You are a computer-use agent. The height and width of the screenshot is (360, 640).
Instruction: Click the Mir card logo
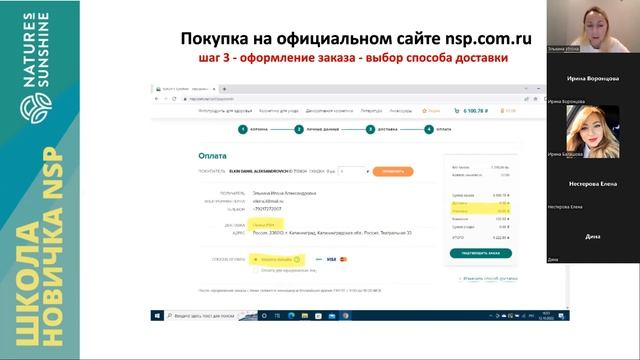pos(319,260)
